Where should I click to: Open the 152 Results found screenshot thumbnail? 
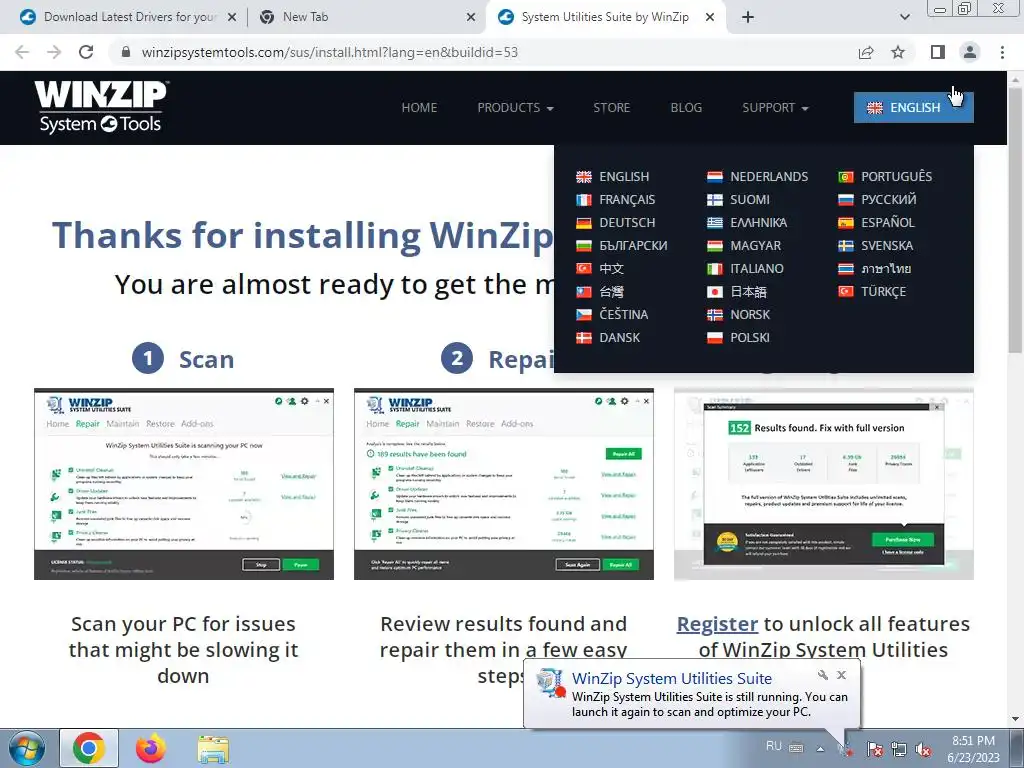coord(824,484)
